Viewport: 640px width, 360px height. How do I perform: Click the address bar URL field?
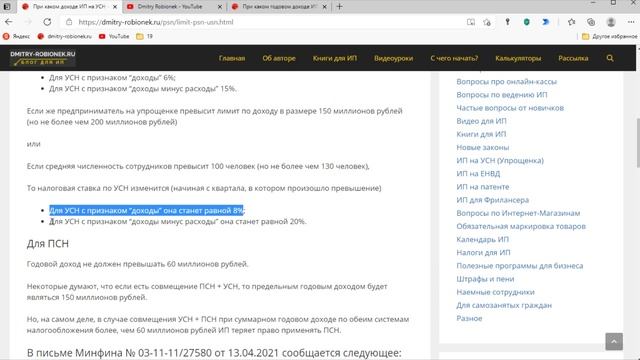point(261,22)
